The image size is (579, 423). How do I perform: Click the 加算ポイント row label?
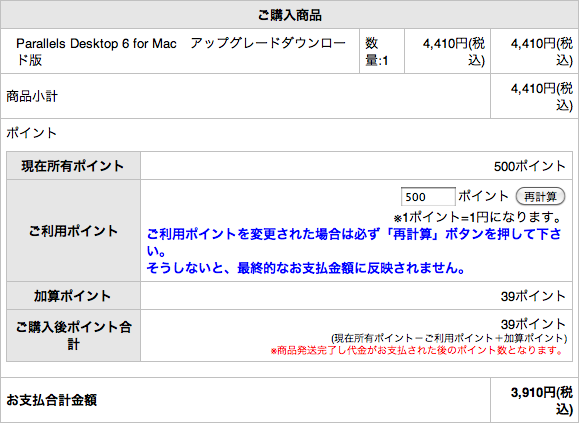tap(73, 296)
